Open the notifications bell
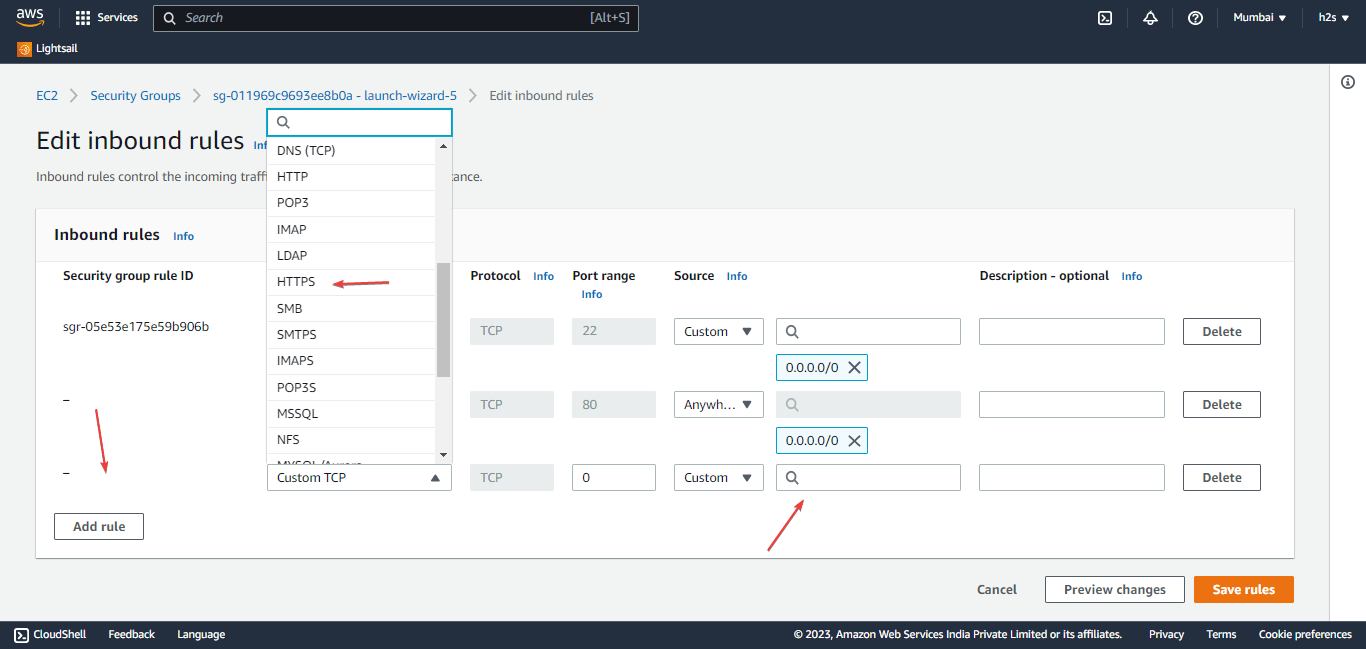1366x649 pixels. point(1150,18)
